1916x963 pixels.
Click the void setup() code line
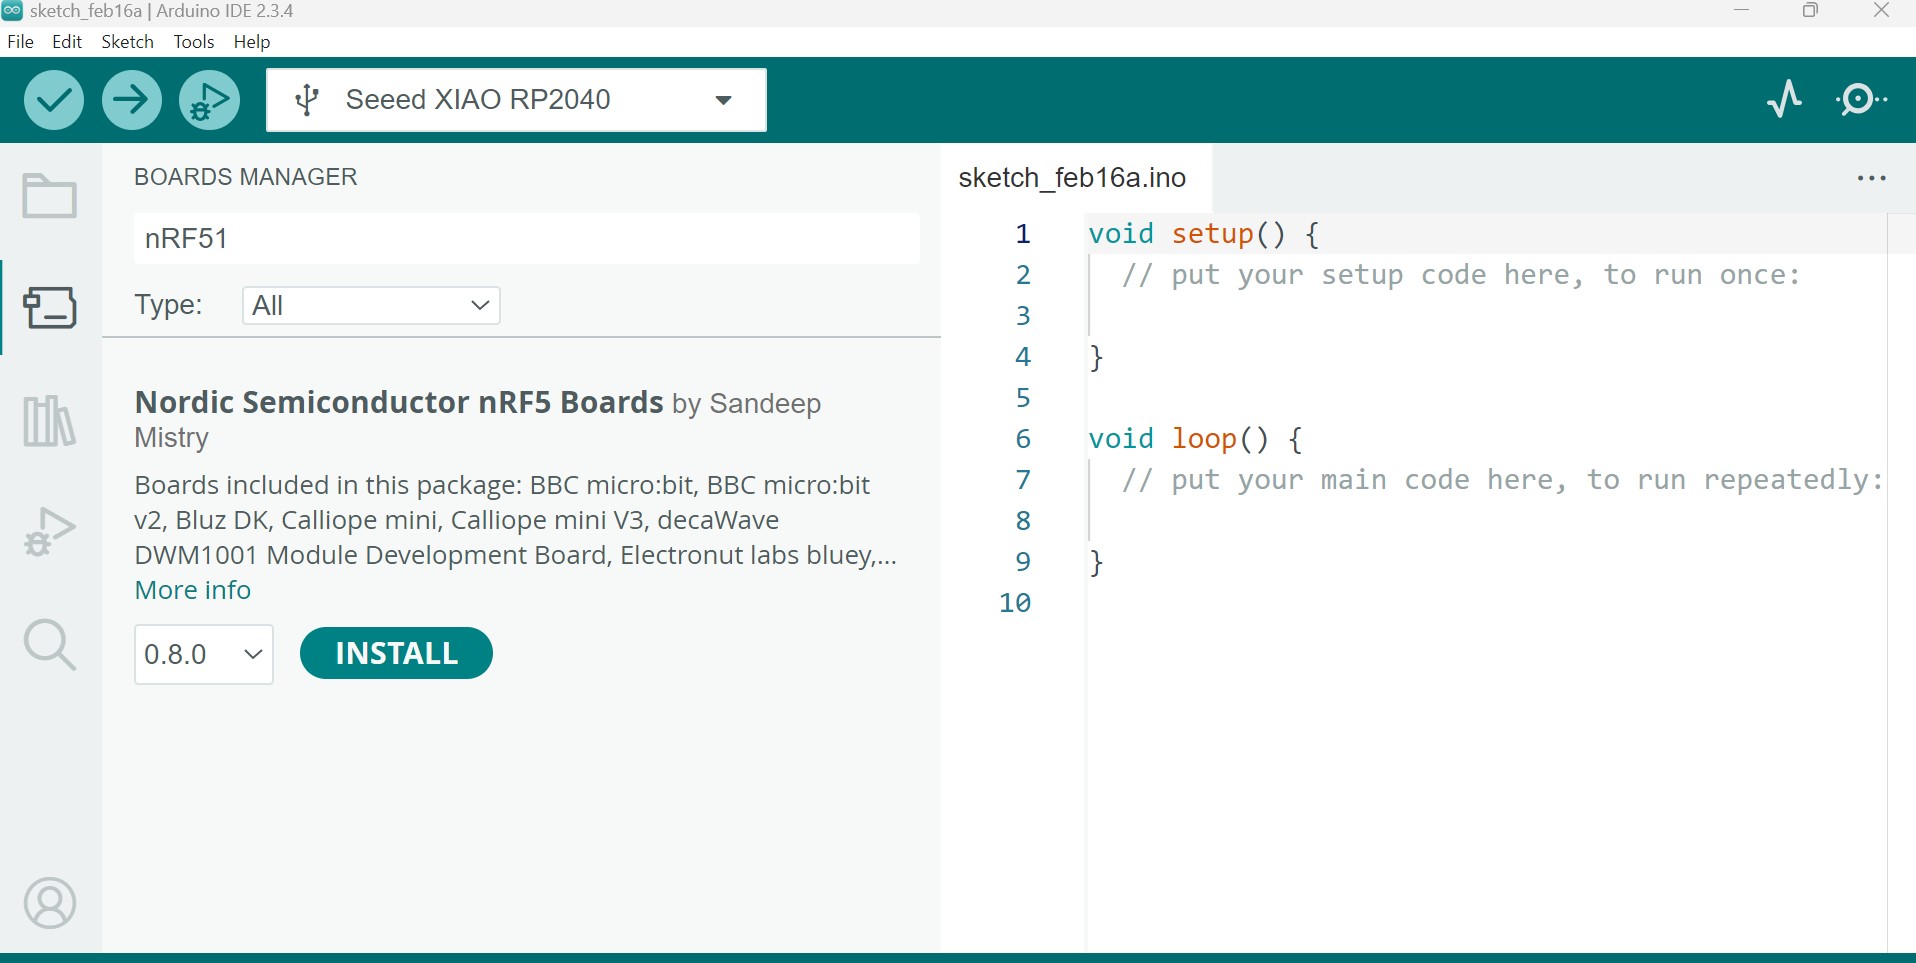coord(1204,234)
